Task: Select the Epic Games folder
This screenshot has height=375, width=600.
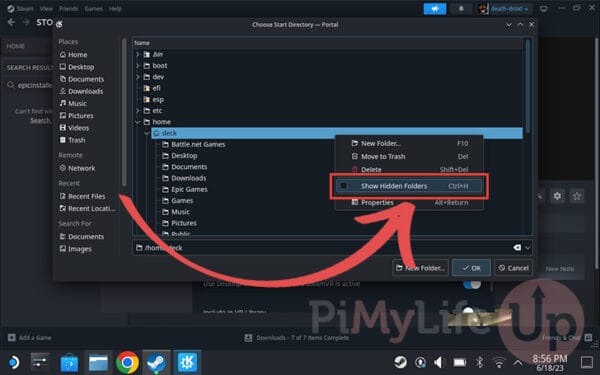Action: tap(185, 189)
